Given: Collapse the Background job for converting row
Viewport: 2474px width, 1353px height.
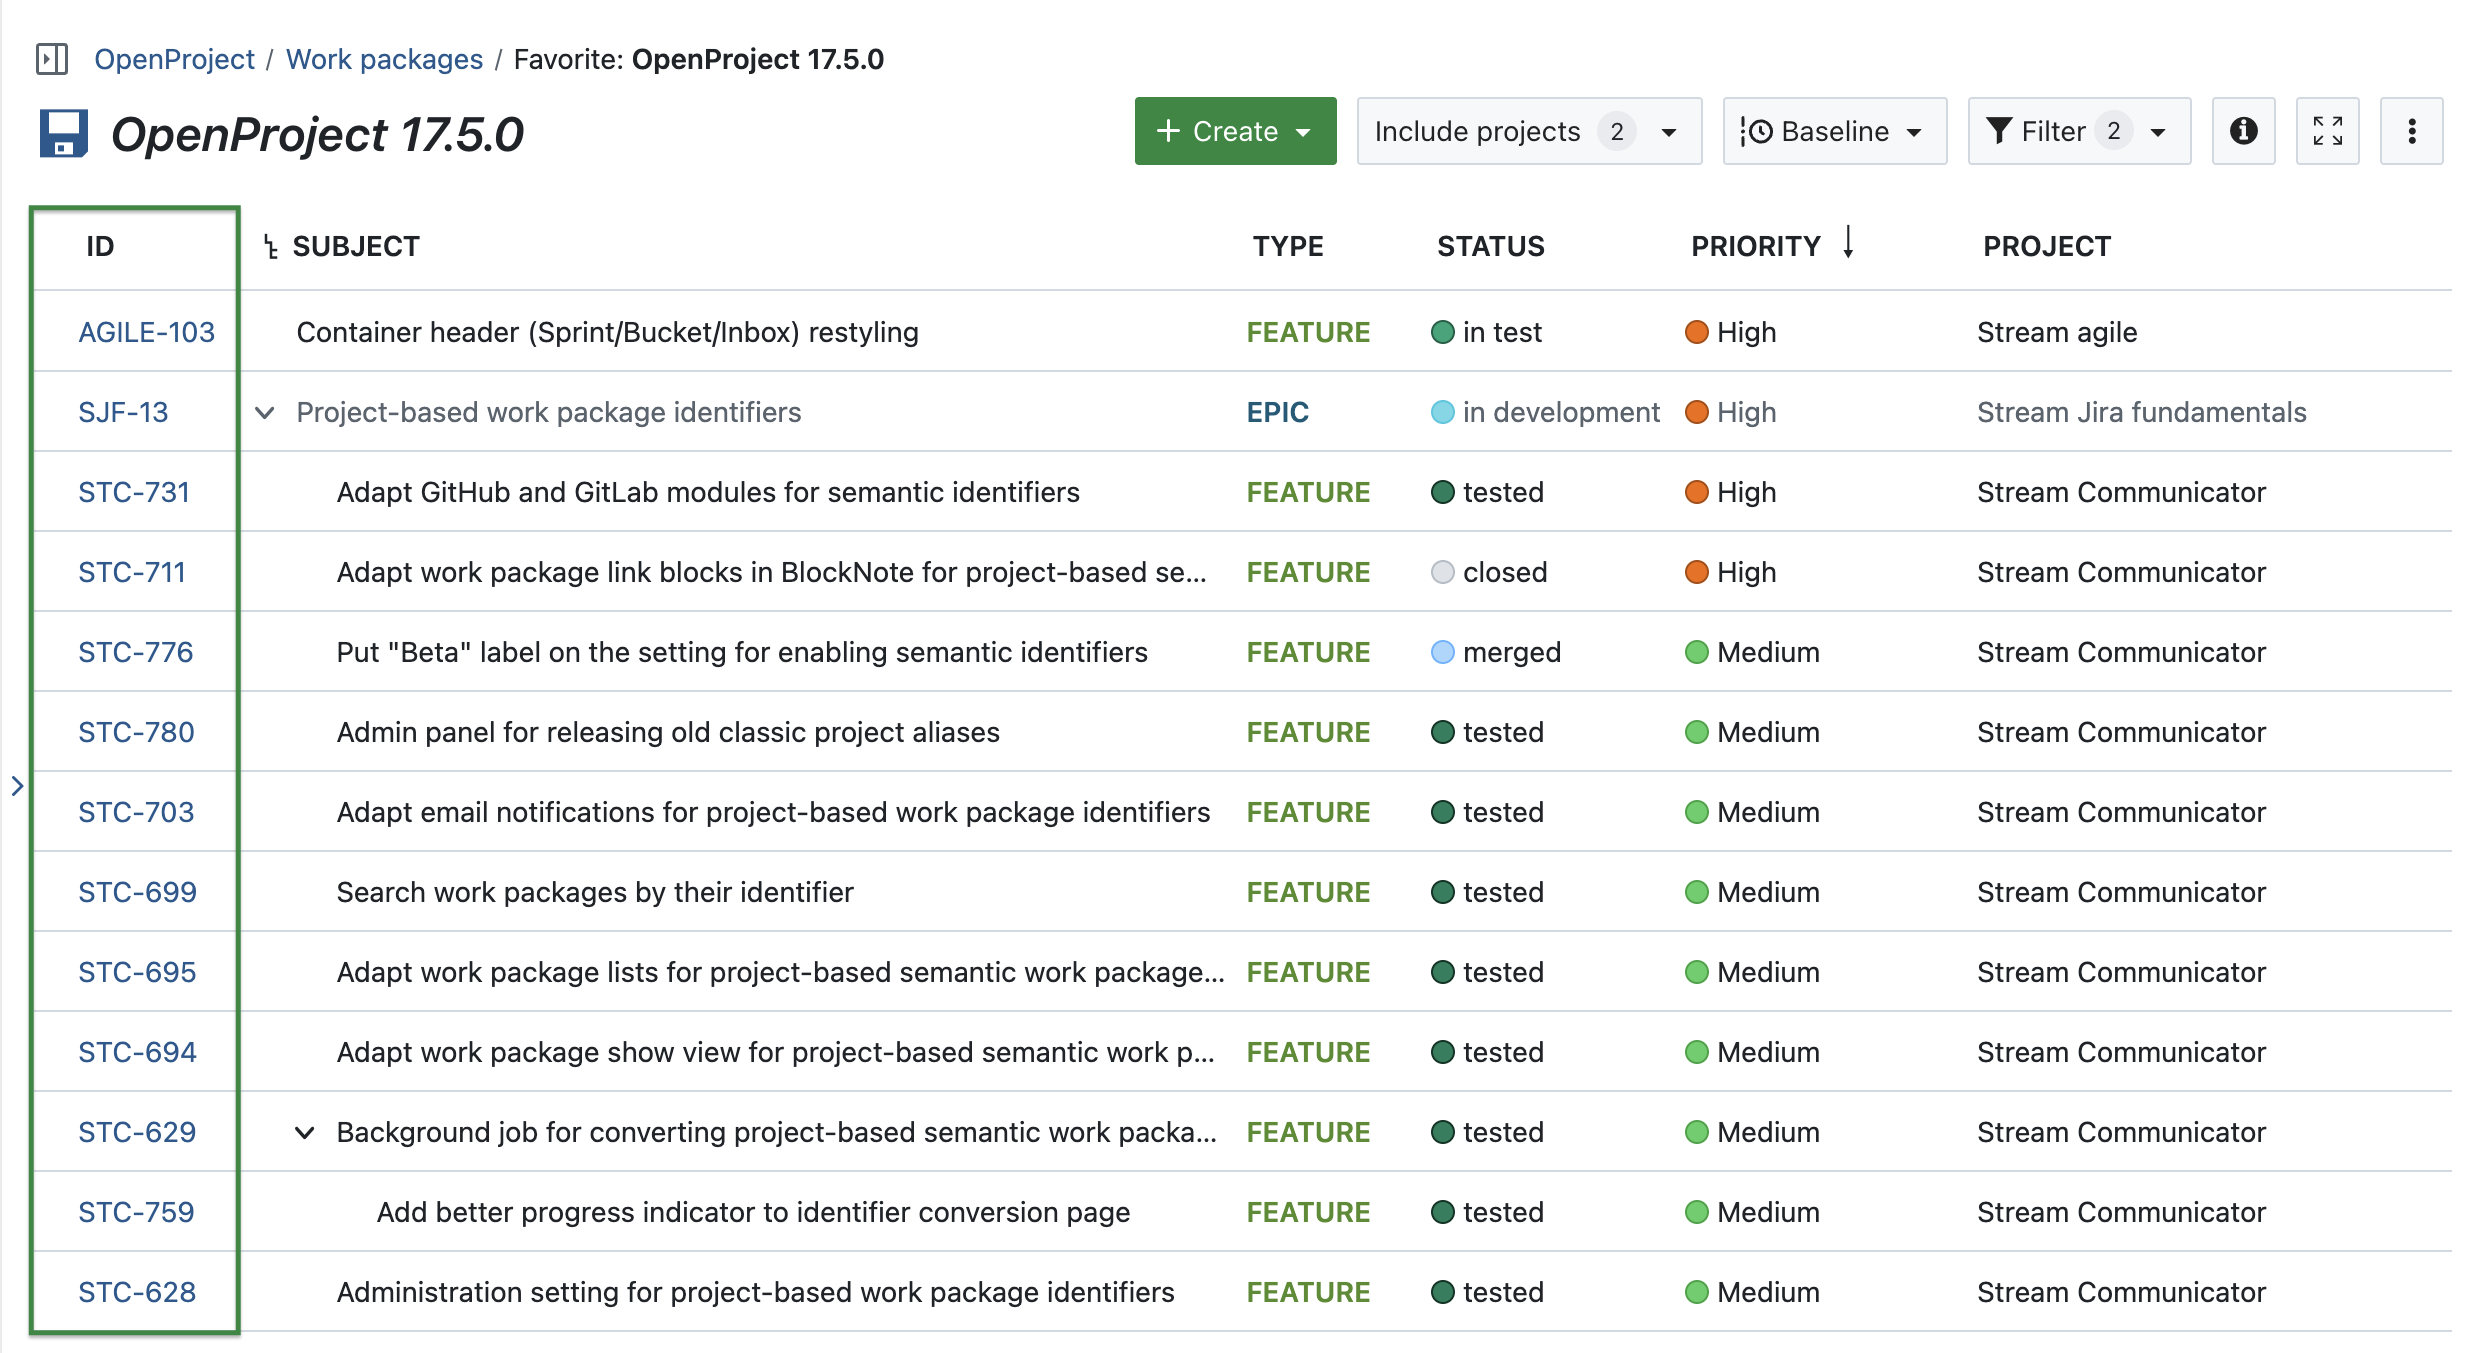Looking at the screenshot, I should (x=305, y=1132).
